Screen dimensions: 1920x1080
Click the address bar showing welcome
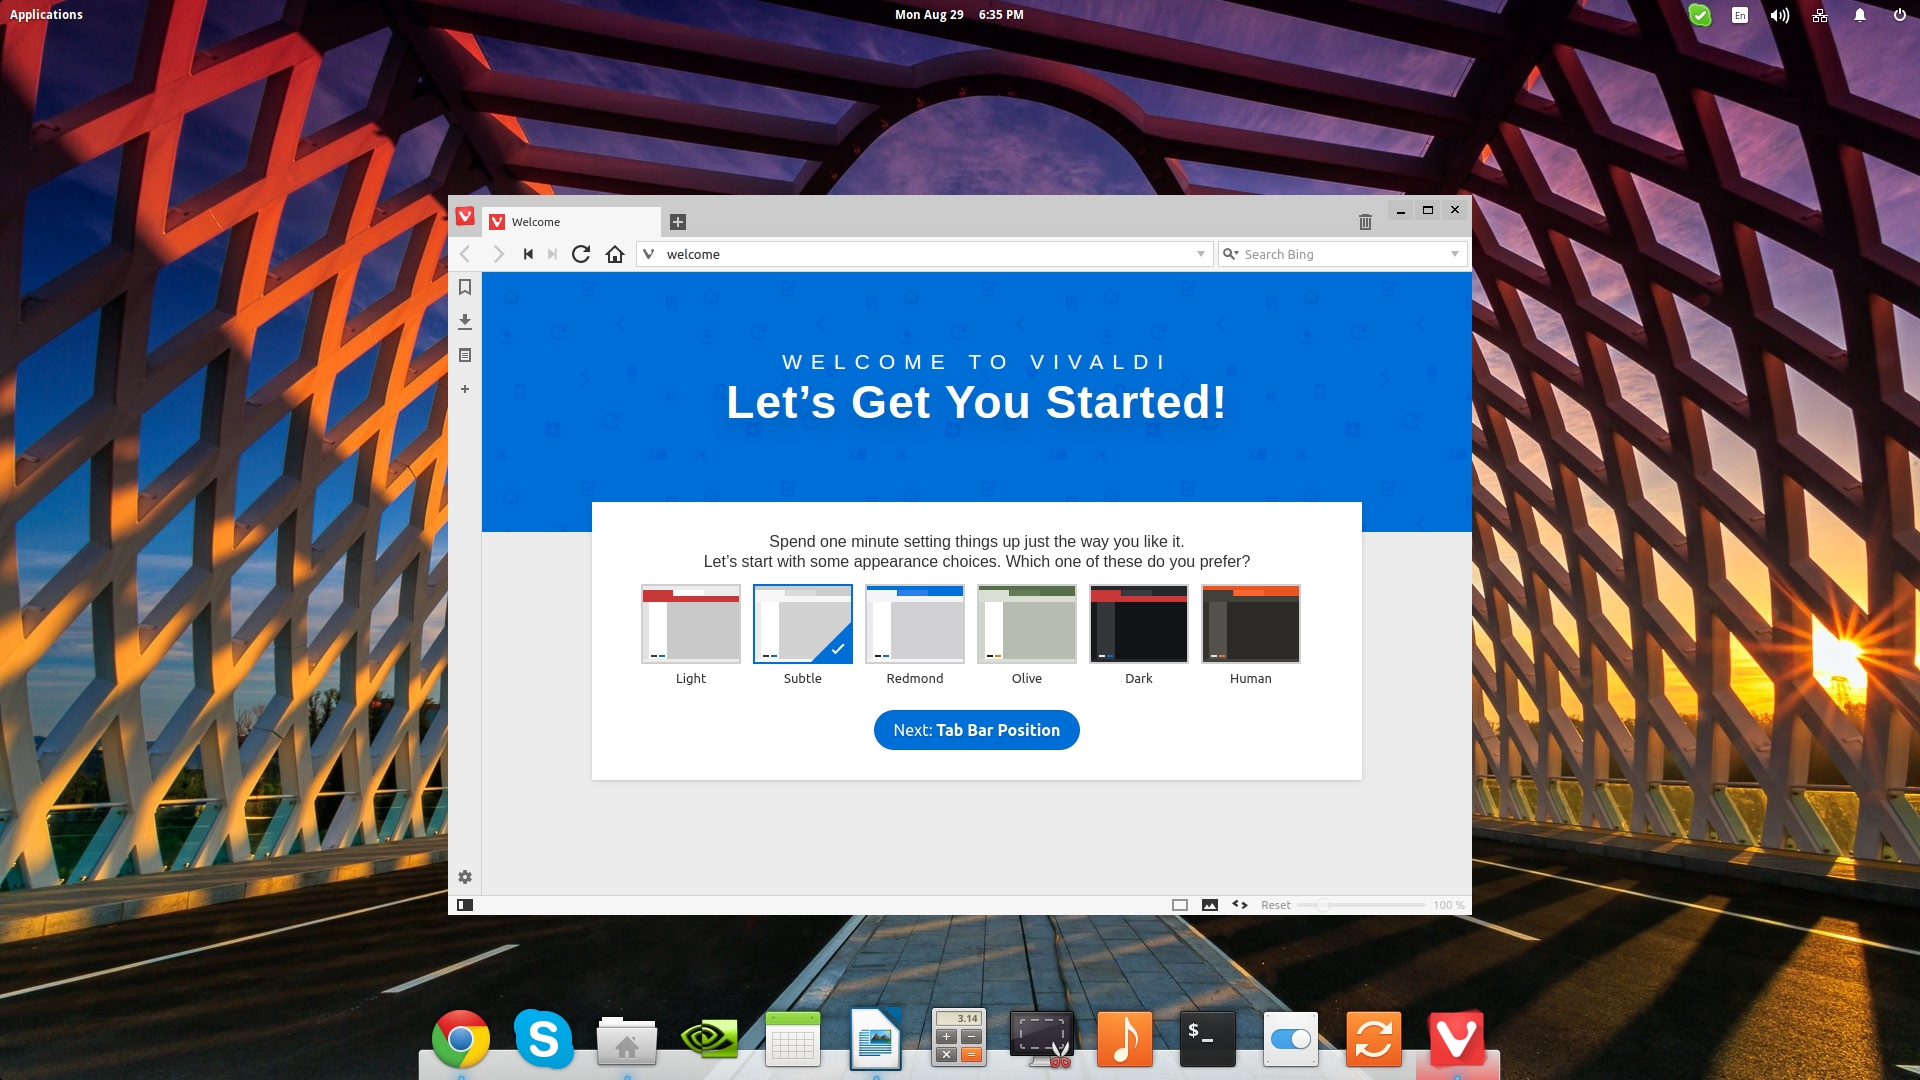tap(924, 254)
